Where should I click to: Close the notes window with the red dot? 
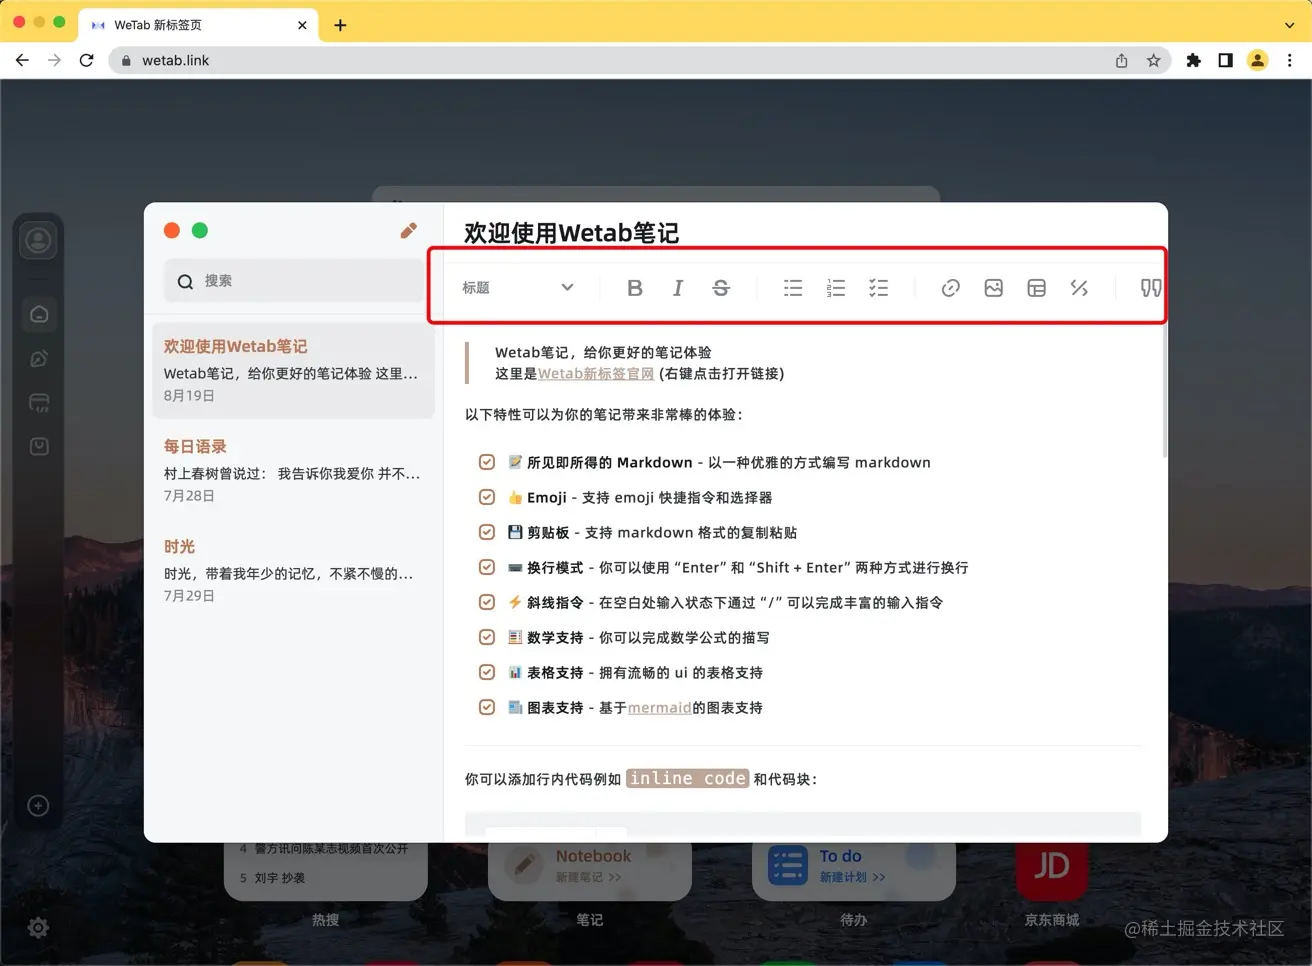172,231
